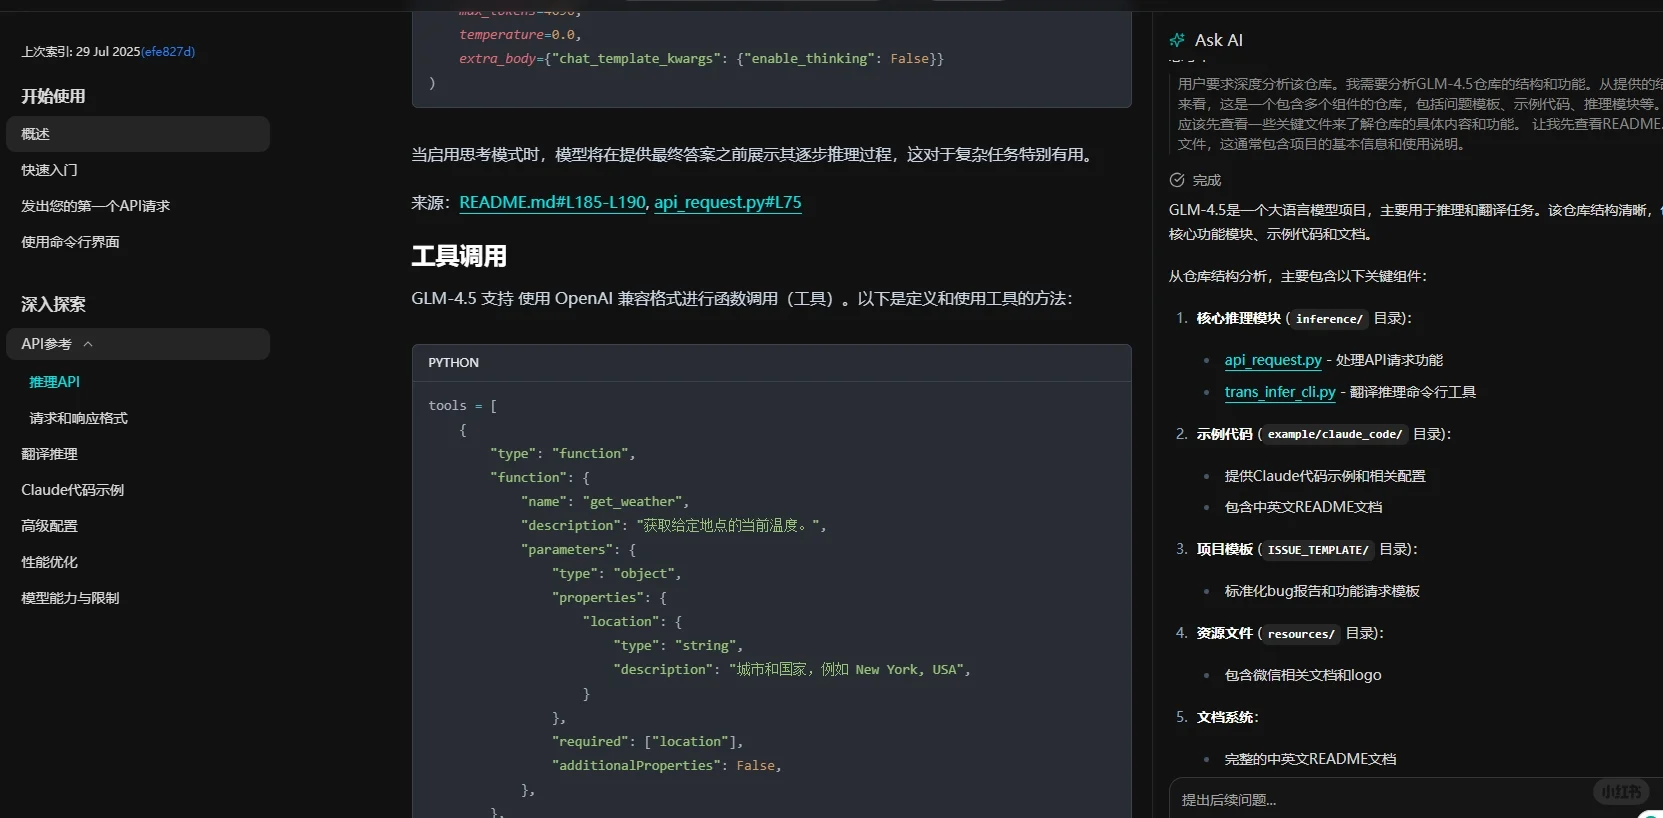The height and width of the screenshot is (818, 1663).
Task: Click 包含中英文README文档 bullet
Action: 1304,508
